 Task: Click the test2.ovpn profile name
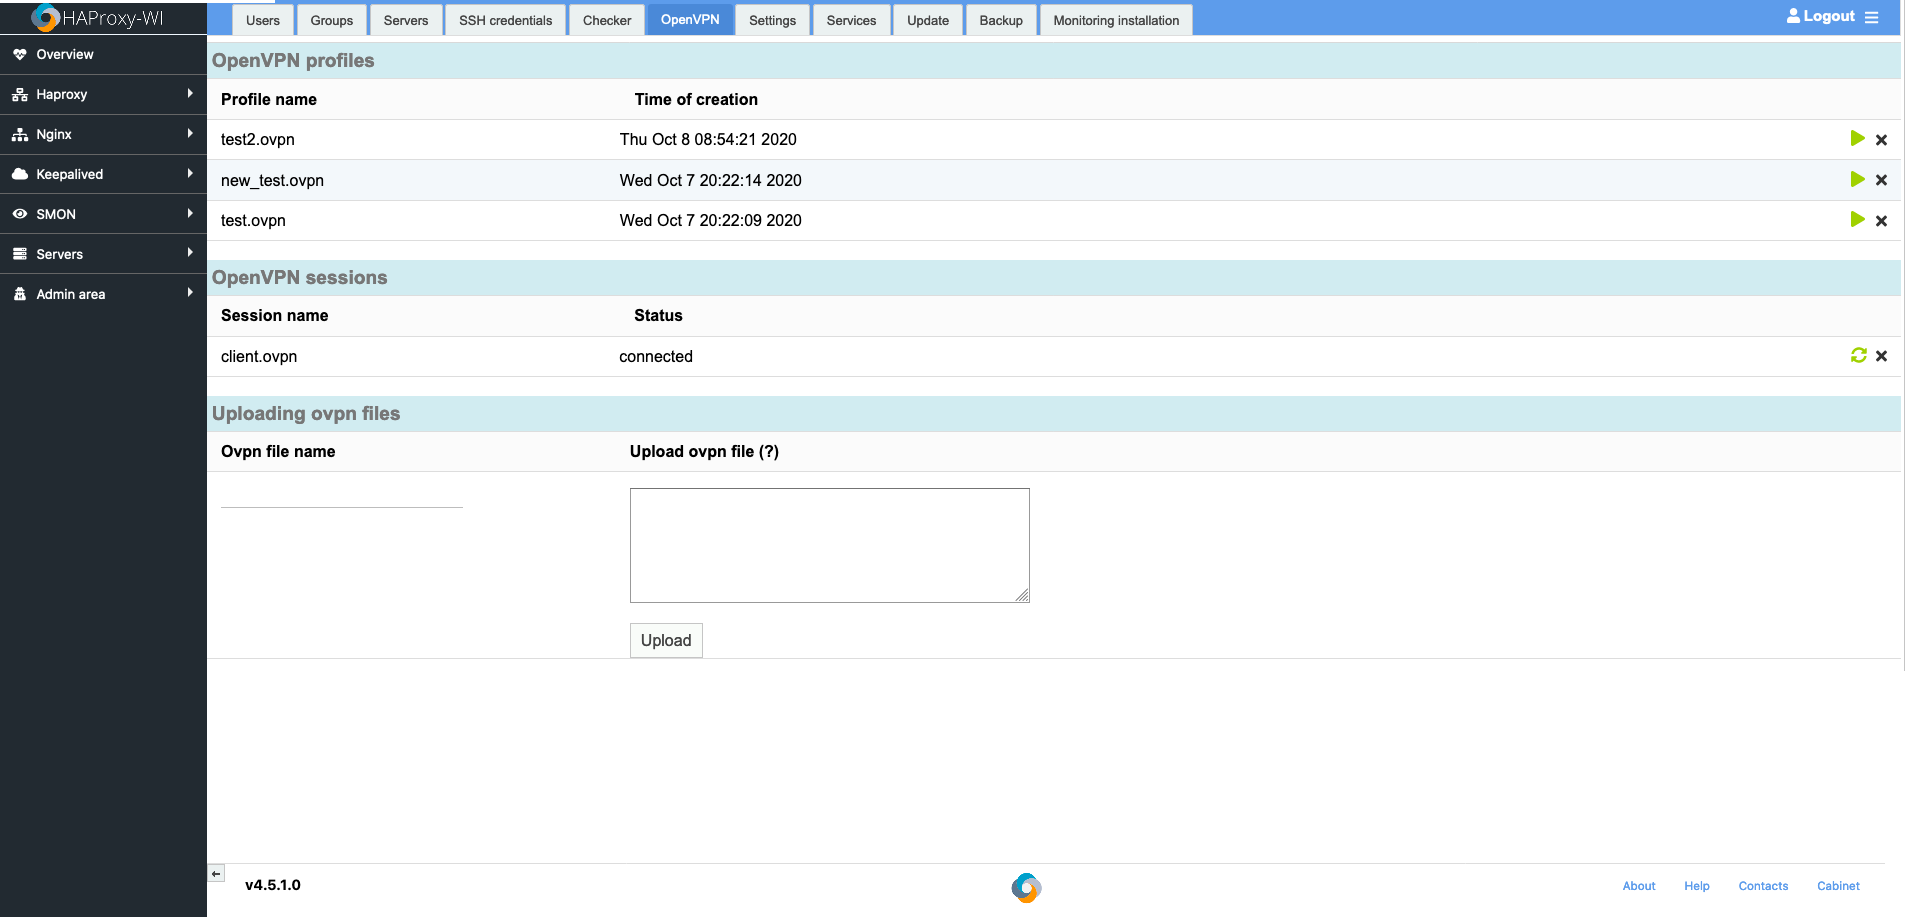click(x=258, y=139)
